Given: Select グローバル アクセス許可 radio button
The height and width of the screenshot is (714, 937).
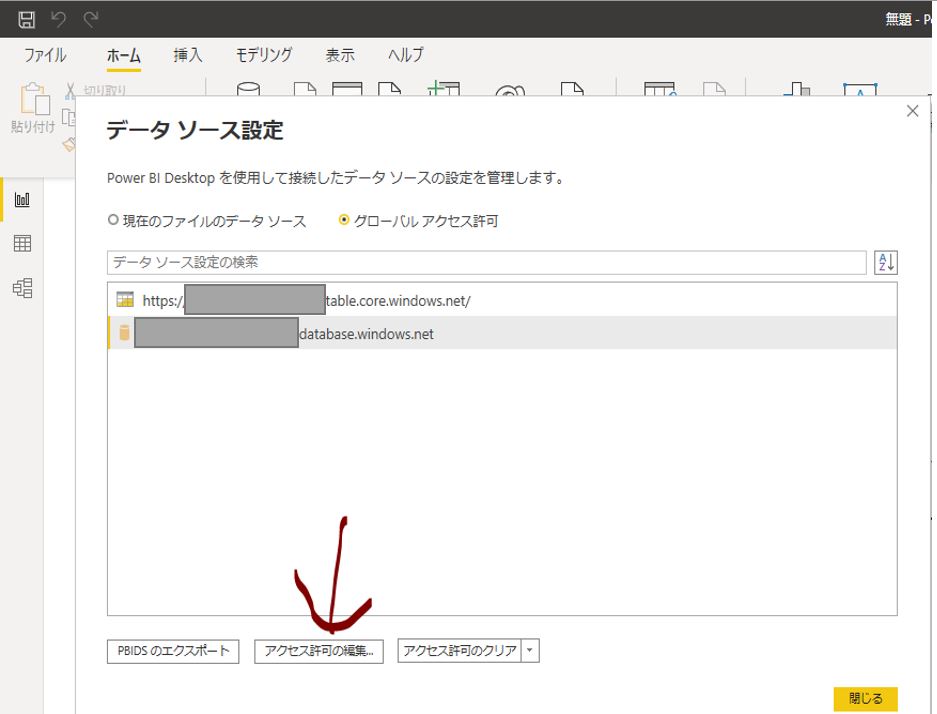Looking at the screenshot, I should point(345,221).
